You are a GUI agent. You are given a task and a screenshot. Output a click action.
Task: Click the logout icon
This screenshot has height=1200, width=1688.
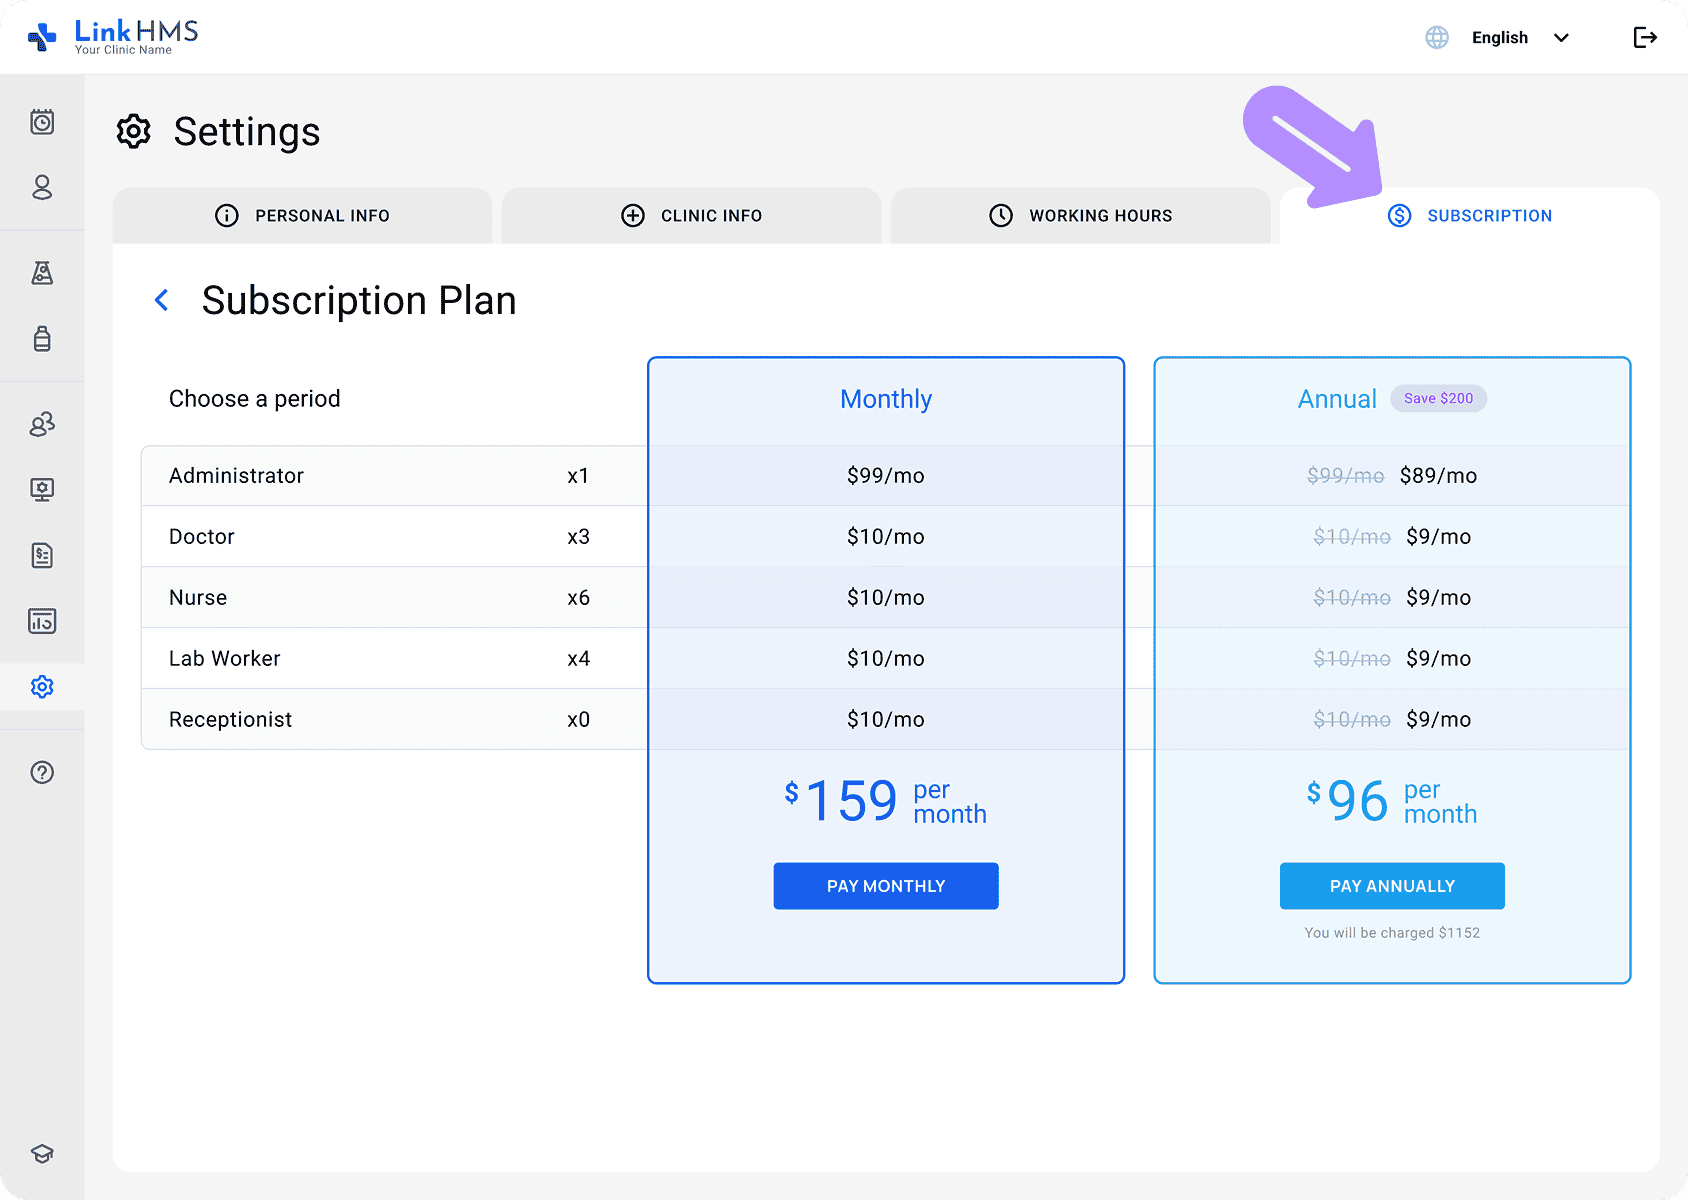pos(1644,37)
